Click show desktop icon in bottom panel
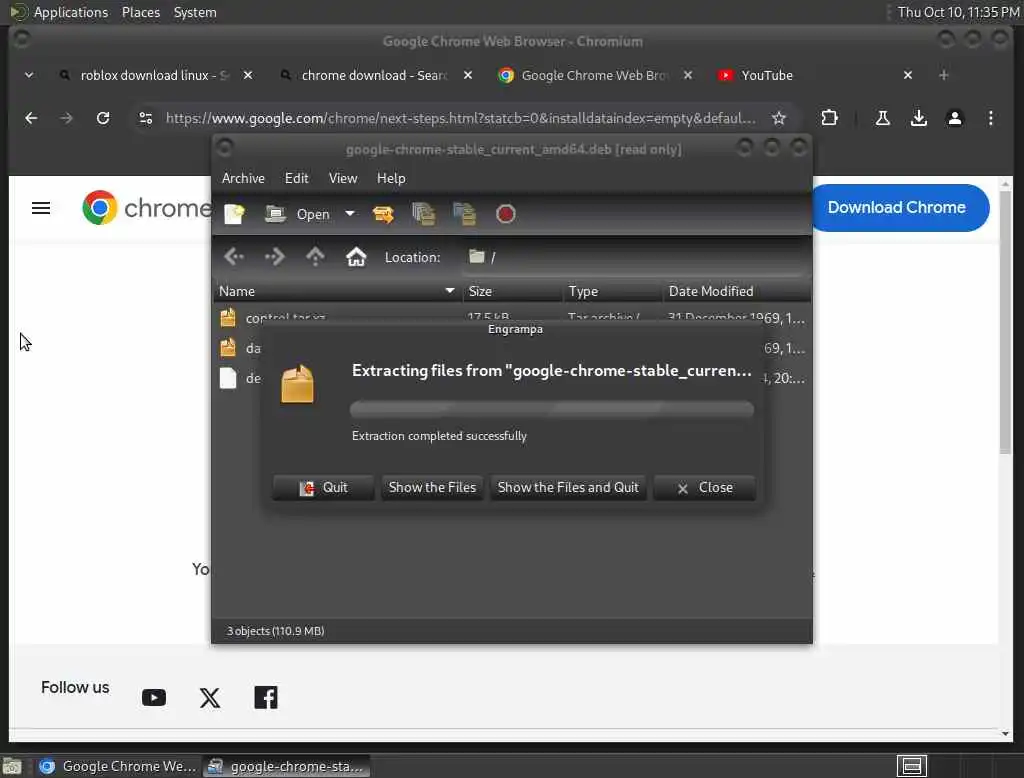The image size is (1024, 778). (x=12, y=767)
